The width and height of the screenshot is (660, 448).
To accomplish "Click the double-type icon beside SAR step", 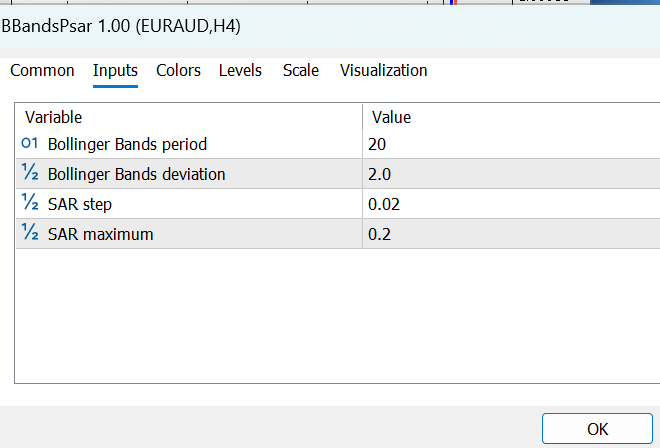I will coord(29,203).
